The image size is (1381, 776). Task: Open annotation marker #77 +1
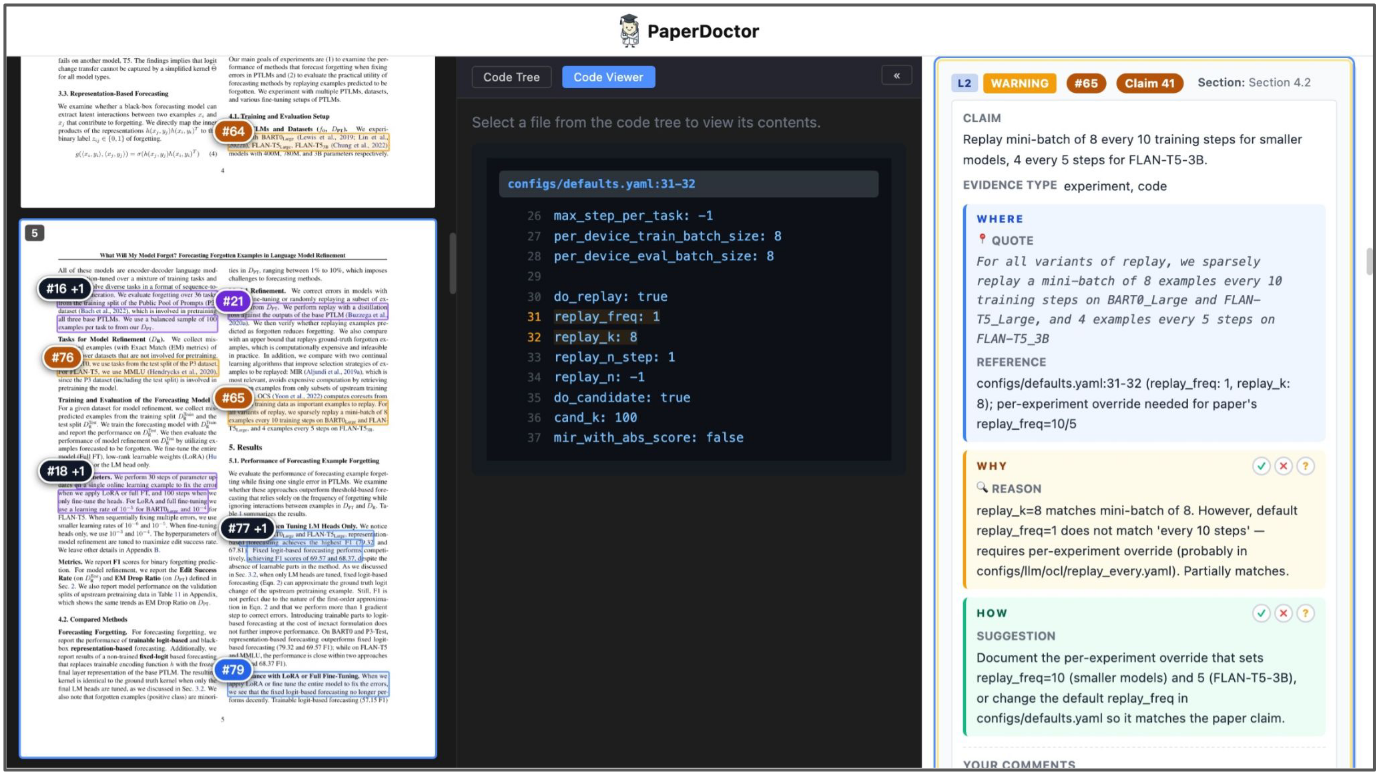pos(245,528)
